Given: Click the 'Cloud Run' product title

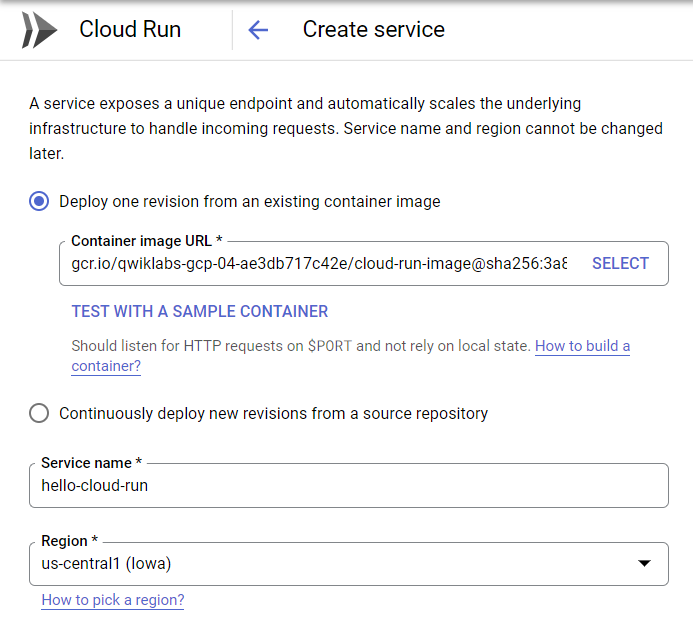Looking at the screenshot, I should point(130,30).
